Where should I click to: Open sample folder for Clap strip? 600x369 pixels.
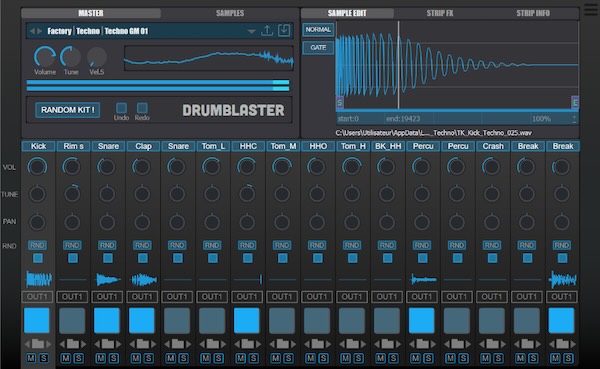(x=142, y=344)
